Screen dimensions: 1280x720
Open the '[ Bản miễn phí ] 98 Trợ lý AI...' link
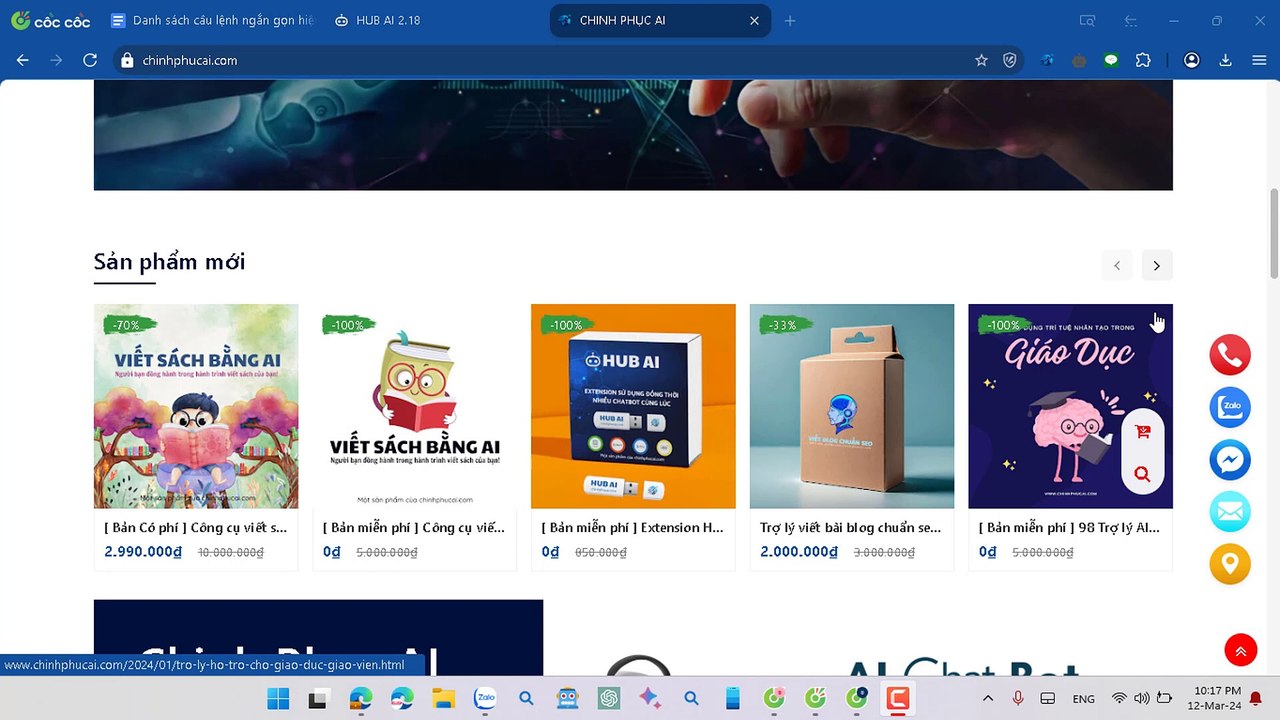(x=1069, y=527)
